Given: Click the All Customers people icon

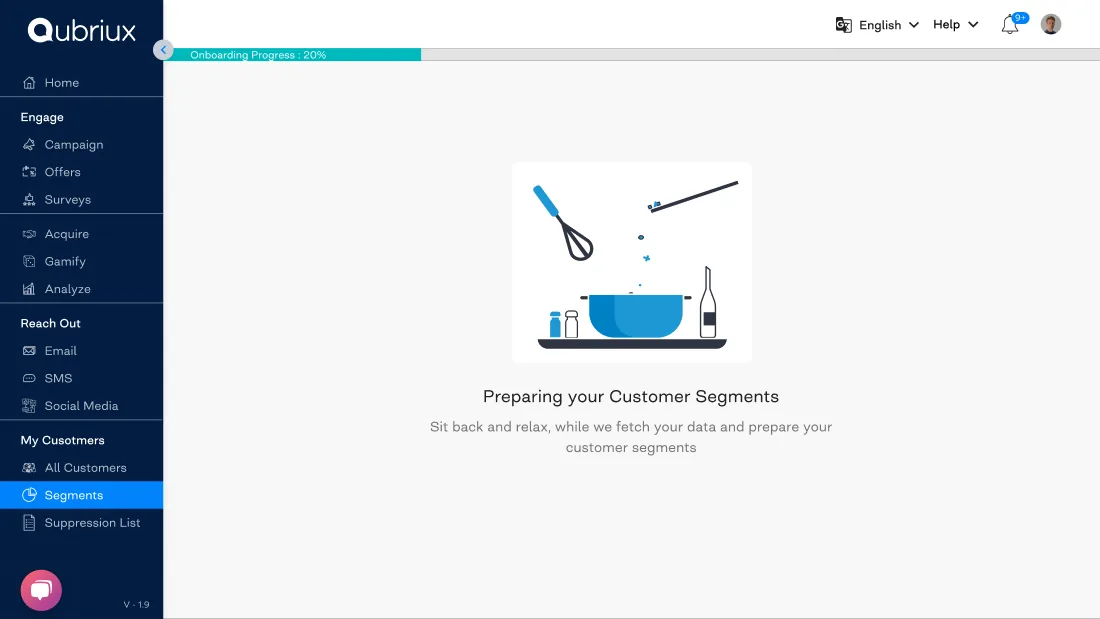Looking at the screenshot, I should click(x=29, y=467).
